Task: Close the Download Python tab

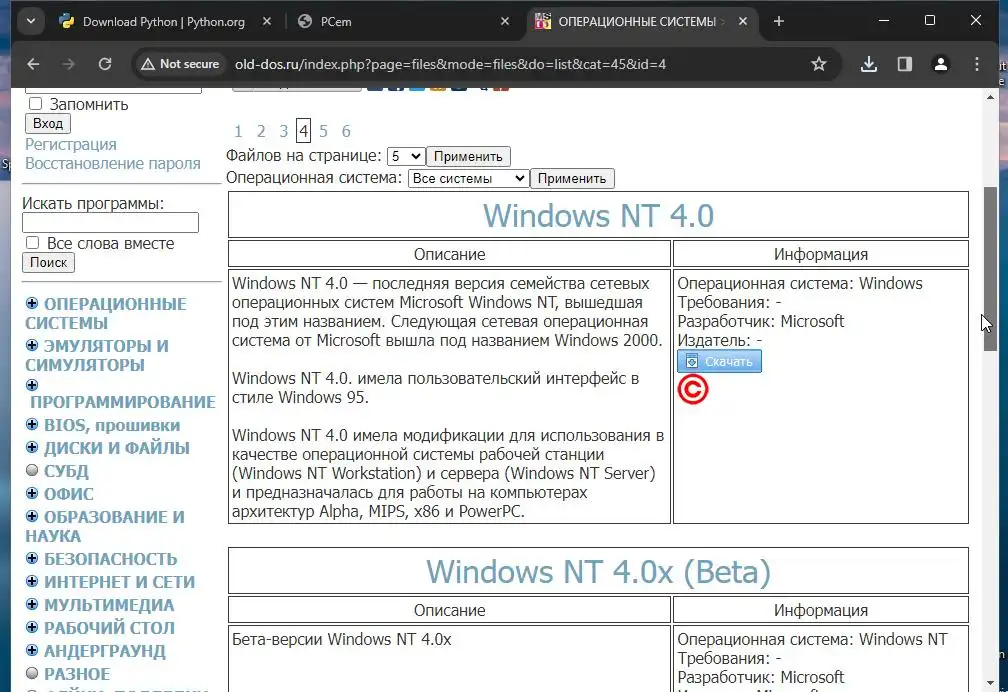Action: point(267,21)
